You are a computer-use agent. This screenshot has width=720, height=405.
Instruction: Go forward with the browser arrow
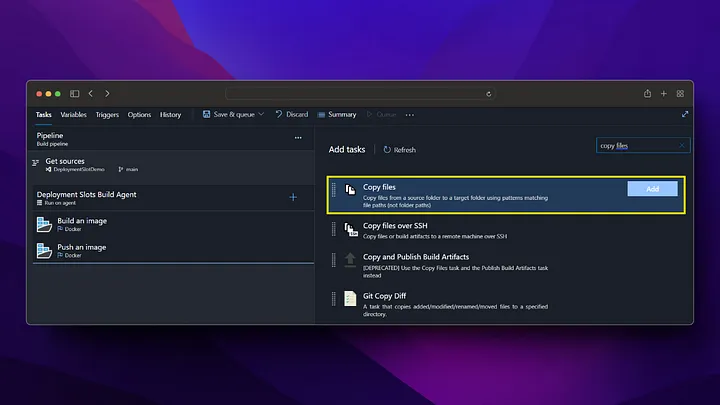[107, 94]
